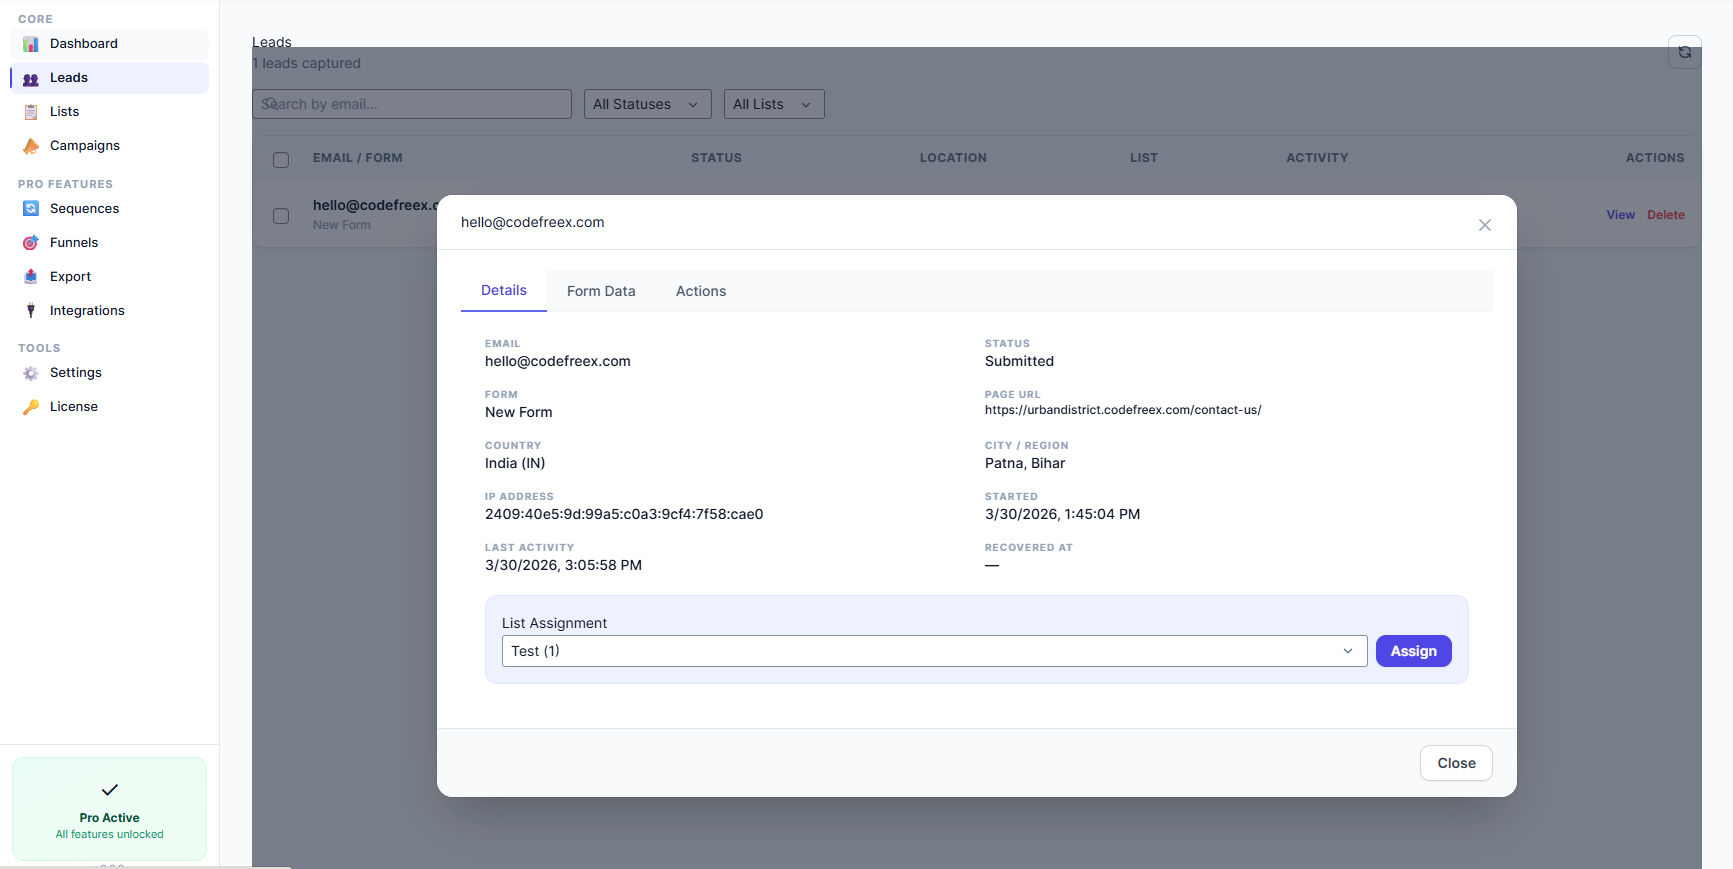Click the India (IN) country value
Image resolution: width=1733 pixels, height=869 pixels.
point(515,463)
